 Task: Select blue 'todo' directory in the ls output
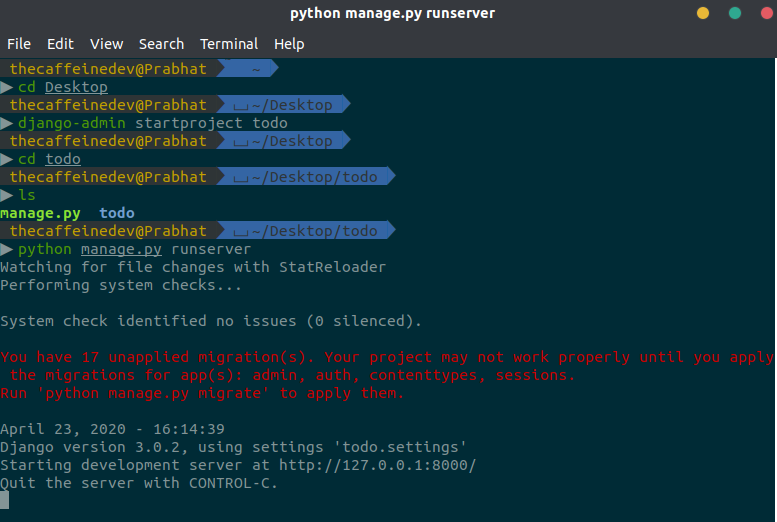click(x=117, y=213)
